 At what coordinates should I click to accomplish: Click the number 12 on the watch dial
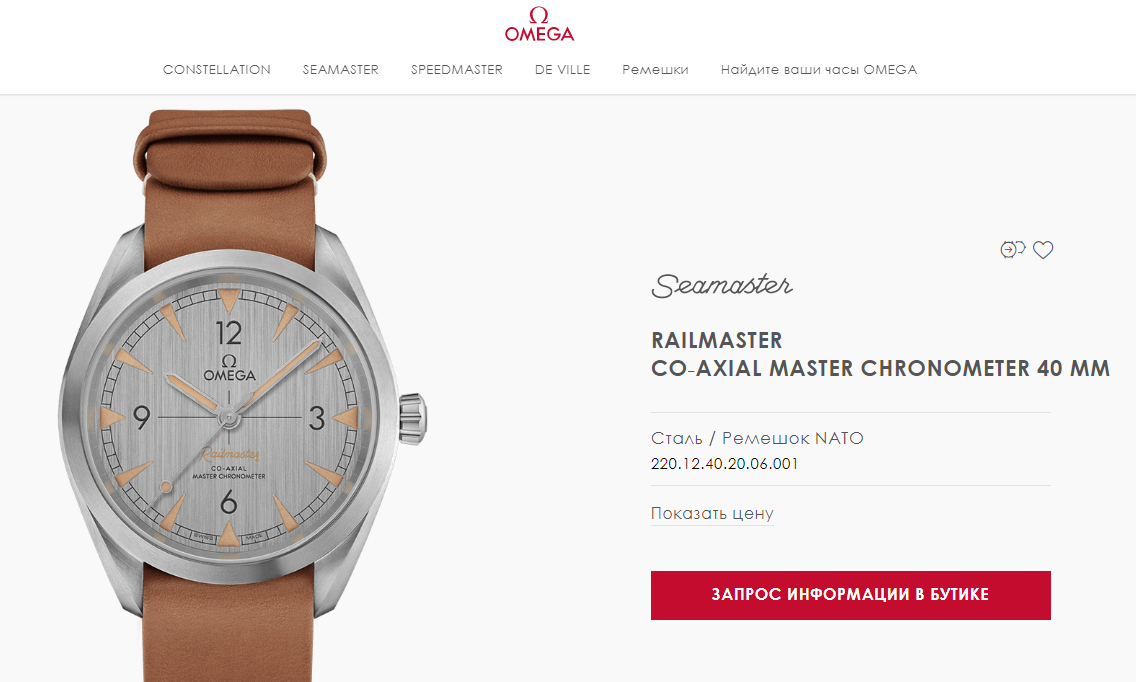(229, 333)
